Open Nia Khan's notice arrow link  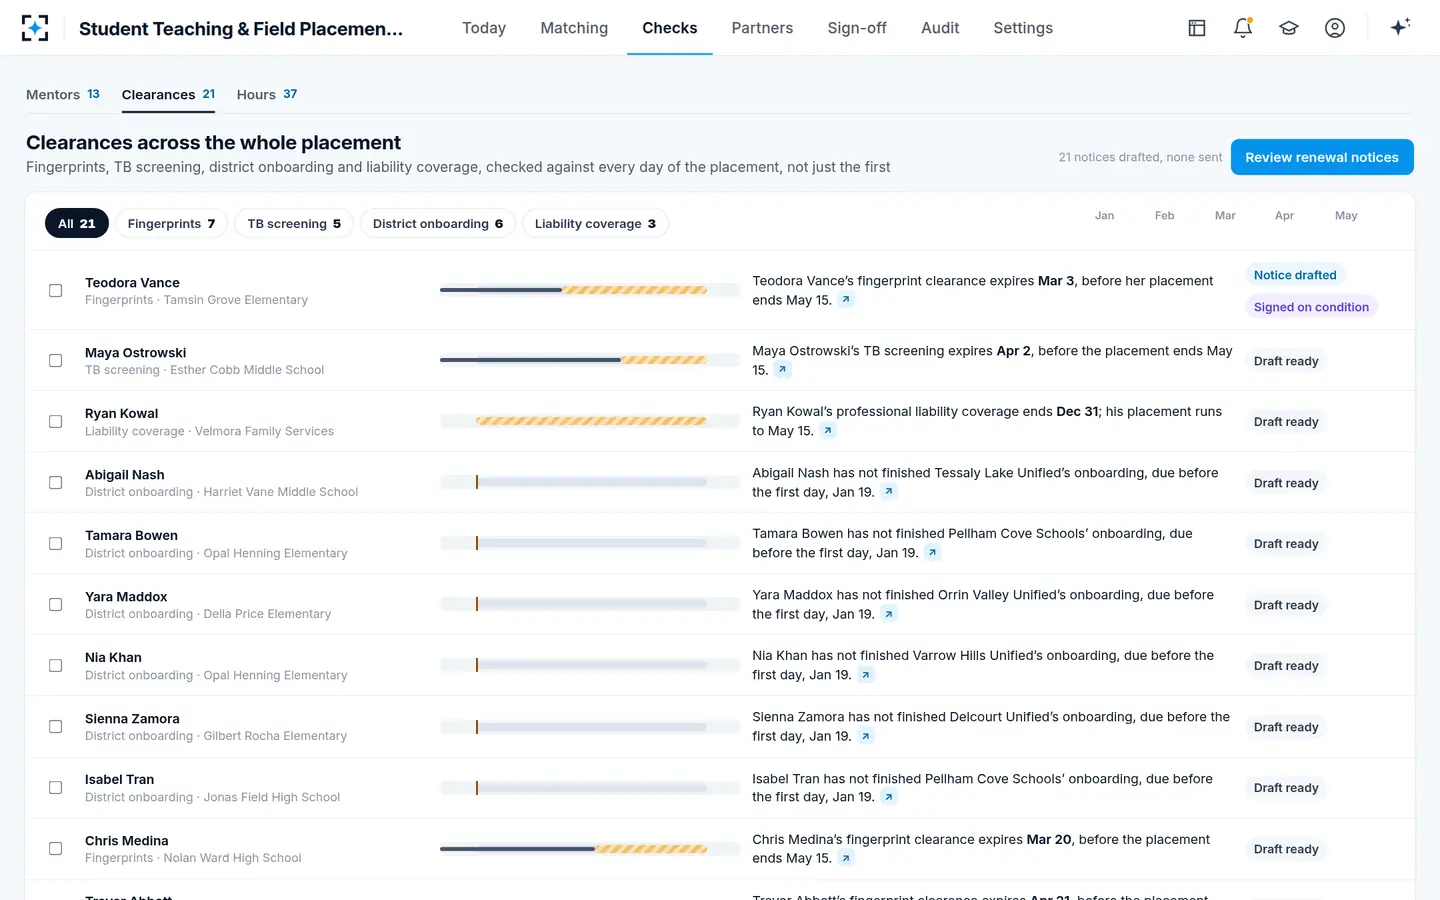[x=866, y=675]
